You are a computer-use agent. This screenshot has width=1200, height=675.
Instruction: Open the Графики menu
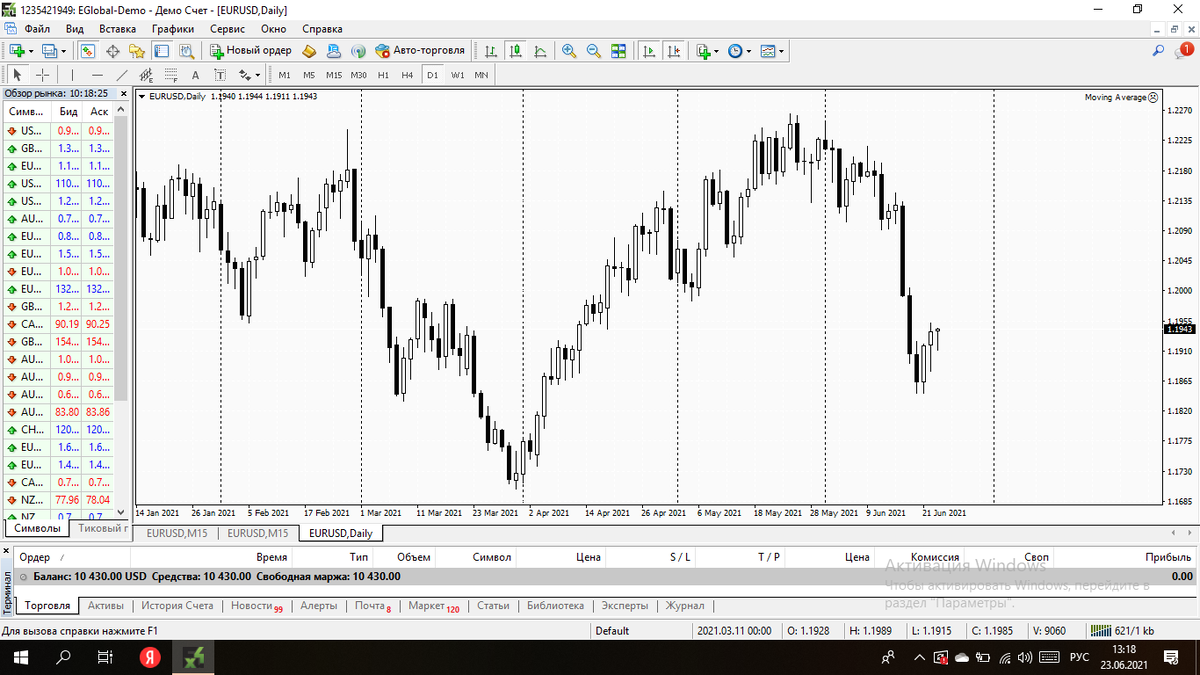(x=173, y=29)
